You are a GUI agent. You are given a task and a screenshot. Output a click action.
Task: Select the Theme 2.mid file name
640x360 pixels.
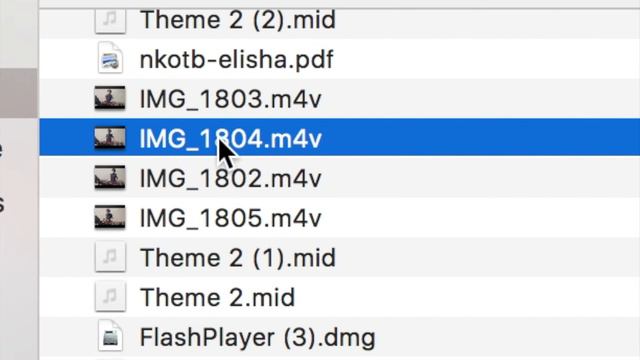pyautogui.click(x=217, y=297)
